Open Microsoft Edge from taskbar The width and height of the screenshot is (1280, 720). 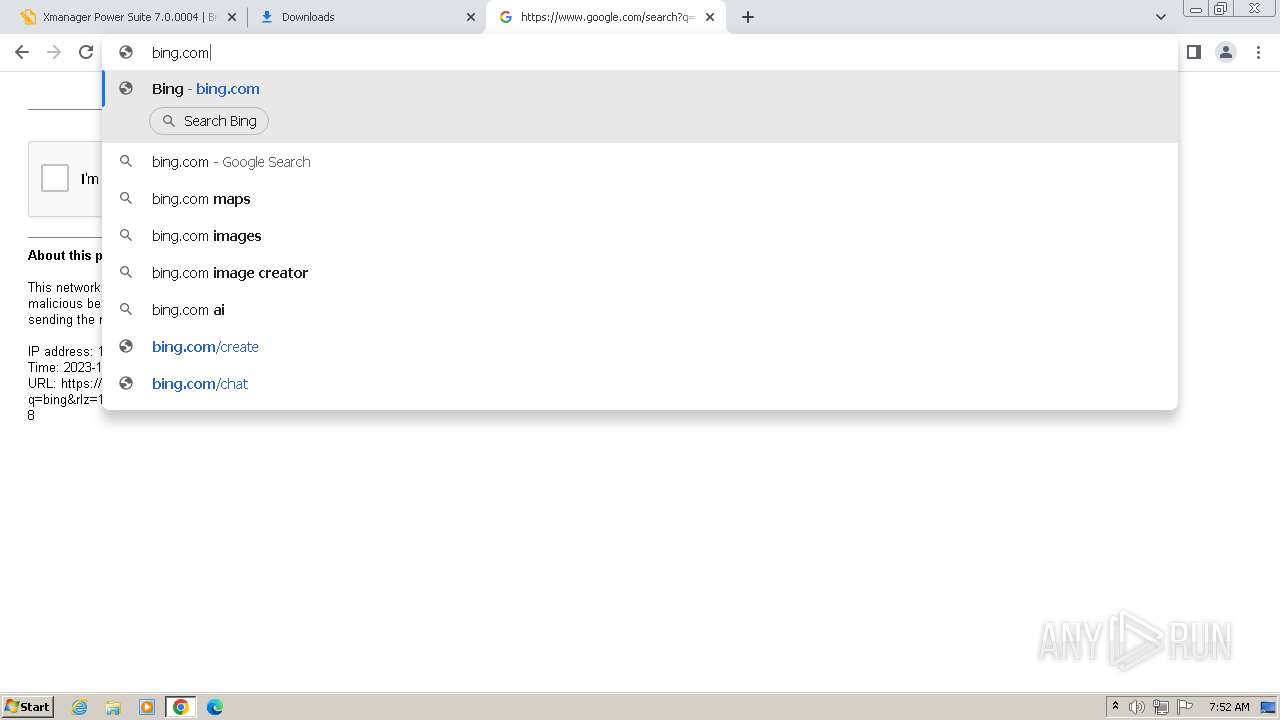click(x=215, y=707)
